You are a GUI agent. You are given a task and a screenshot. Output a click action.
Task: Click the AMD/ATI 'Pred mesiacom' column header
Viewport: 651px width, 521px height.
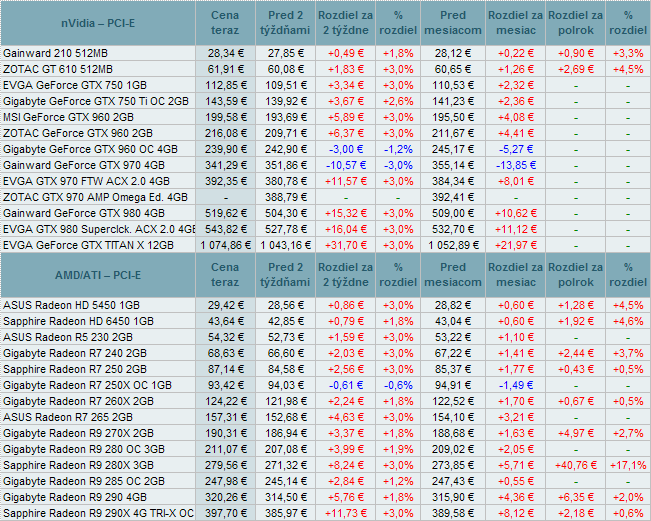453,275
